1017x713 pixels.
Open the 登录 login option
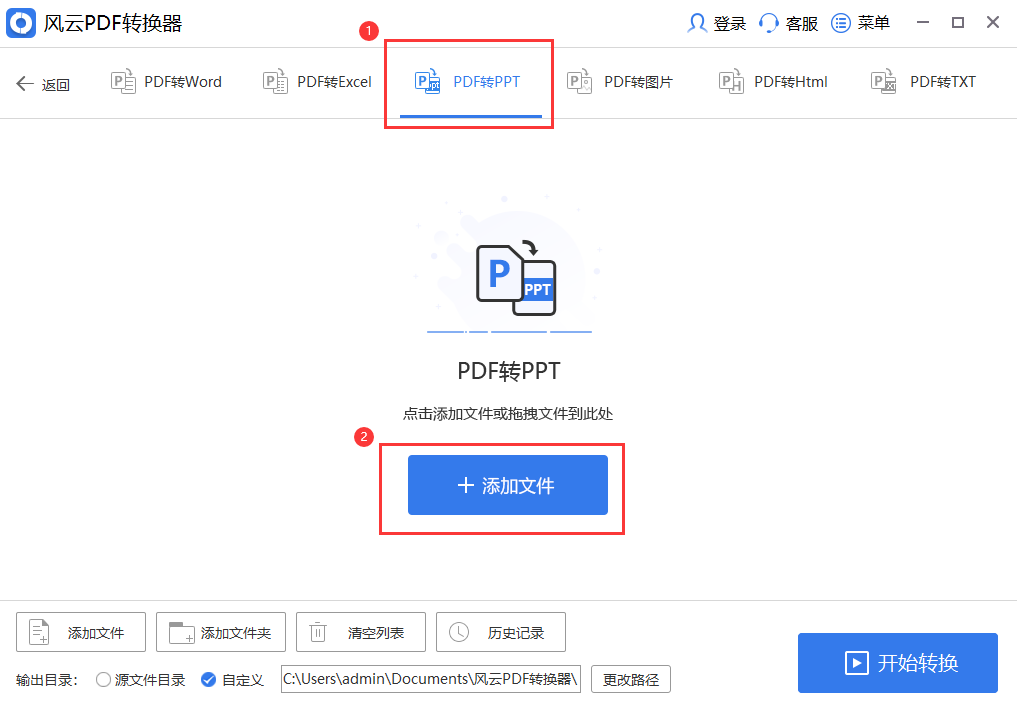[x=717, y=23]
